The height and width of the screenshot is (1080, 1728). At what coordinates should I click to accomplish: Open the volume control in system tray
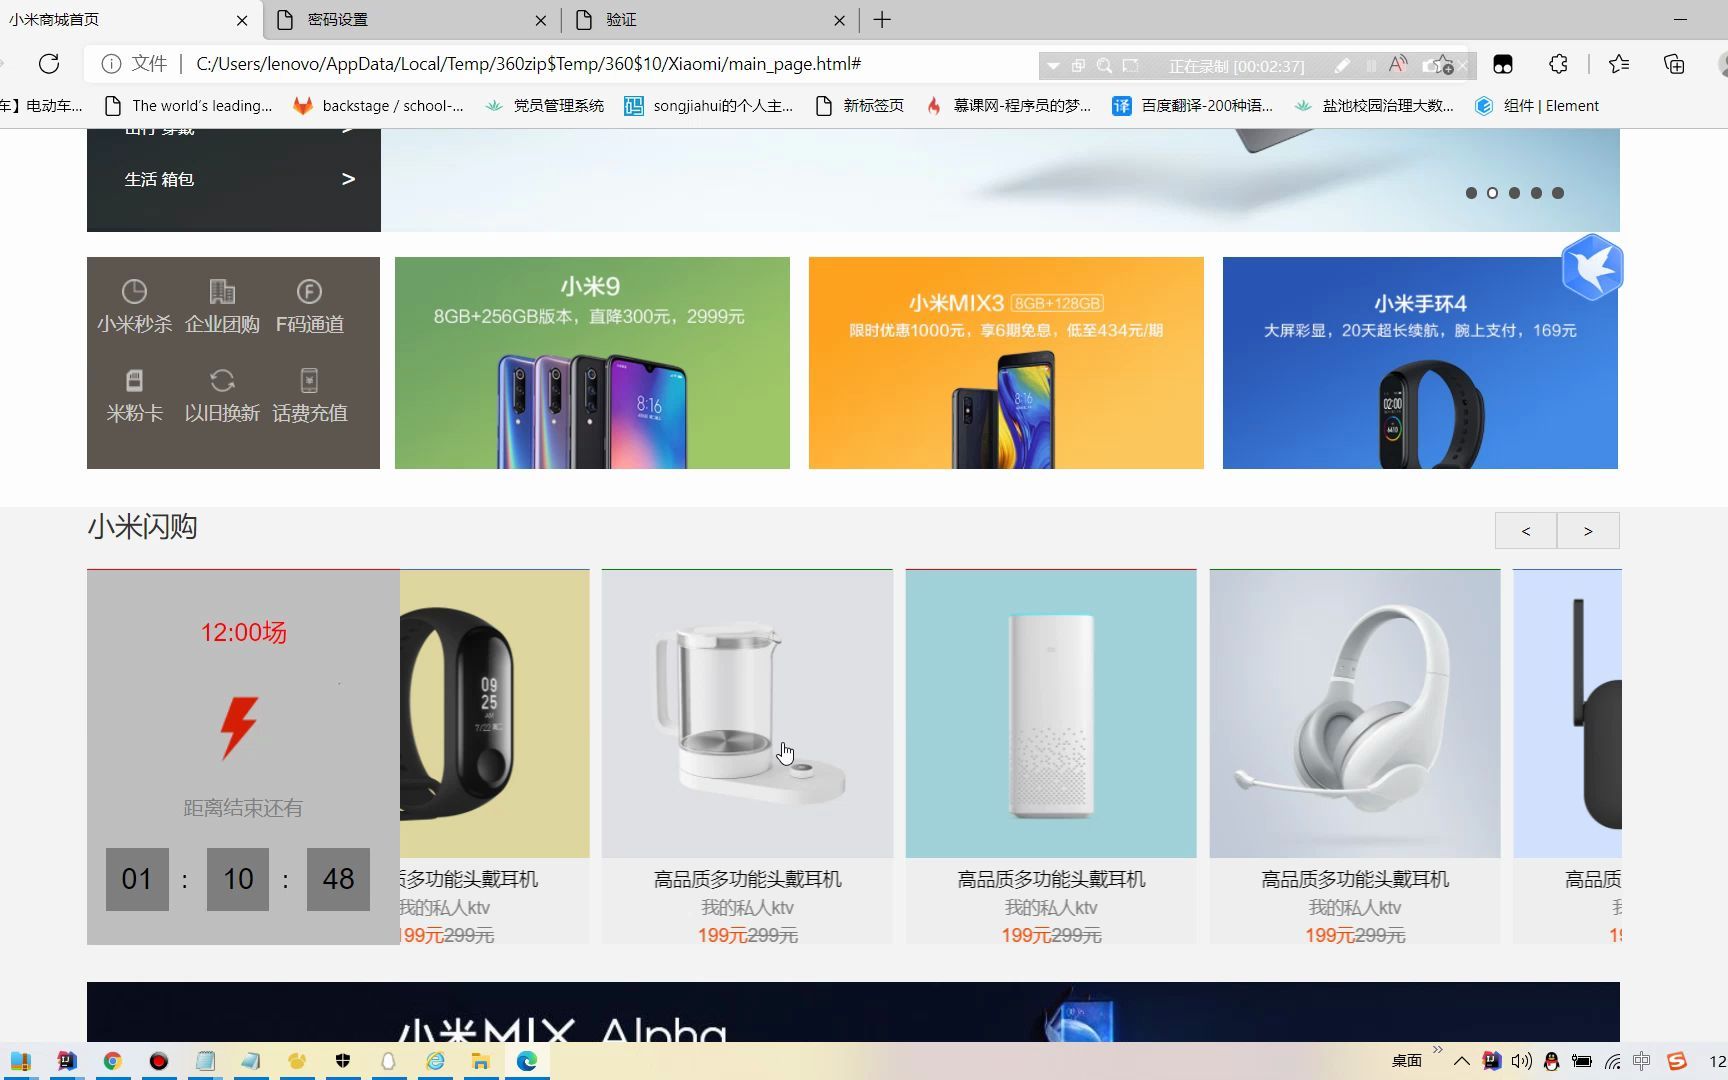1522,1061
